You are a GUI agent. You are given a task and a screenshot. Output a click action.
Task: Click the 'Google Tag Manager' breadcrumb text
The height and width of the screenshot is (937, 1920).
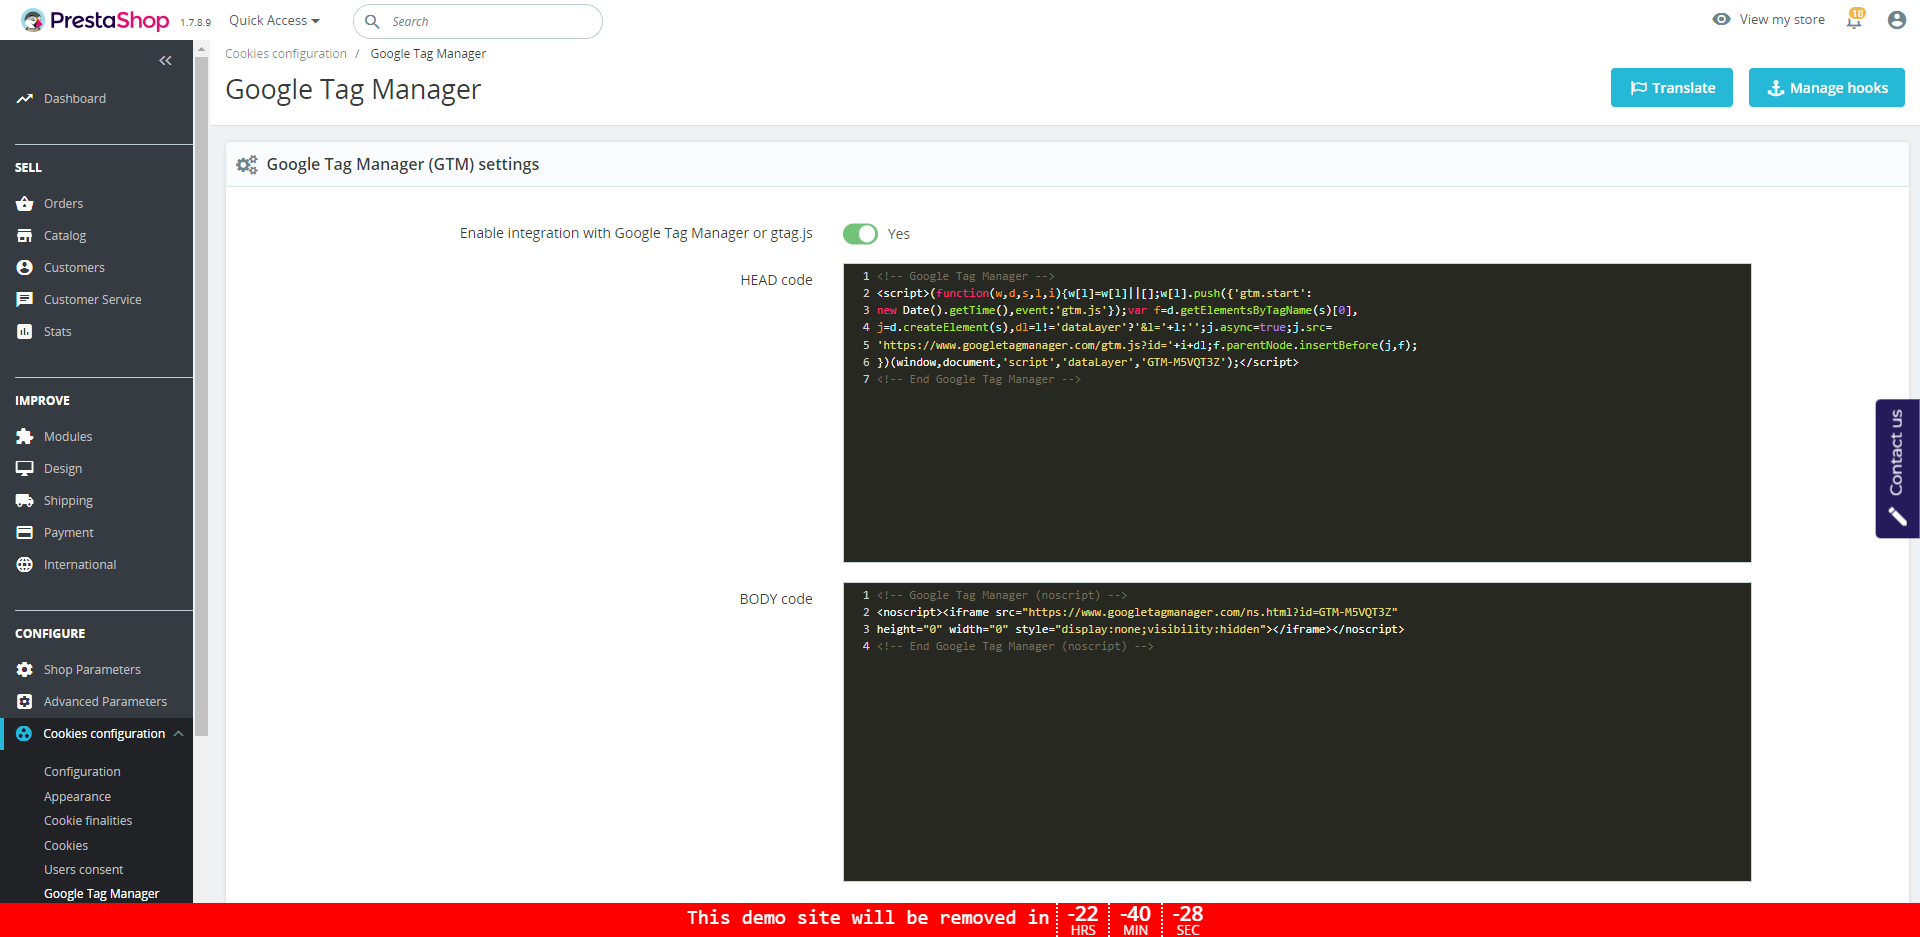click(x=428, y=53)
